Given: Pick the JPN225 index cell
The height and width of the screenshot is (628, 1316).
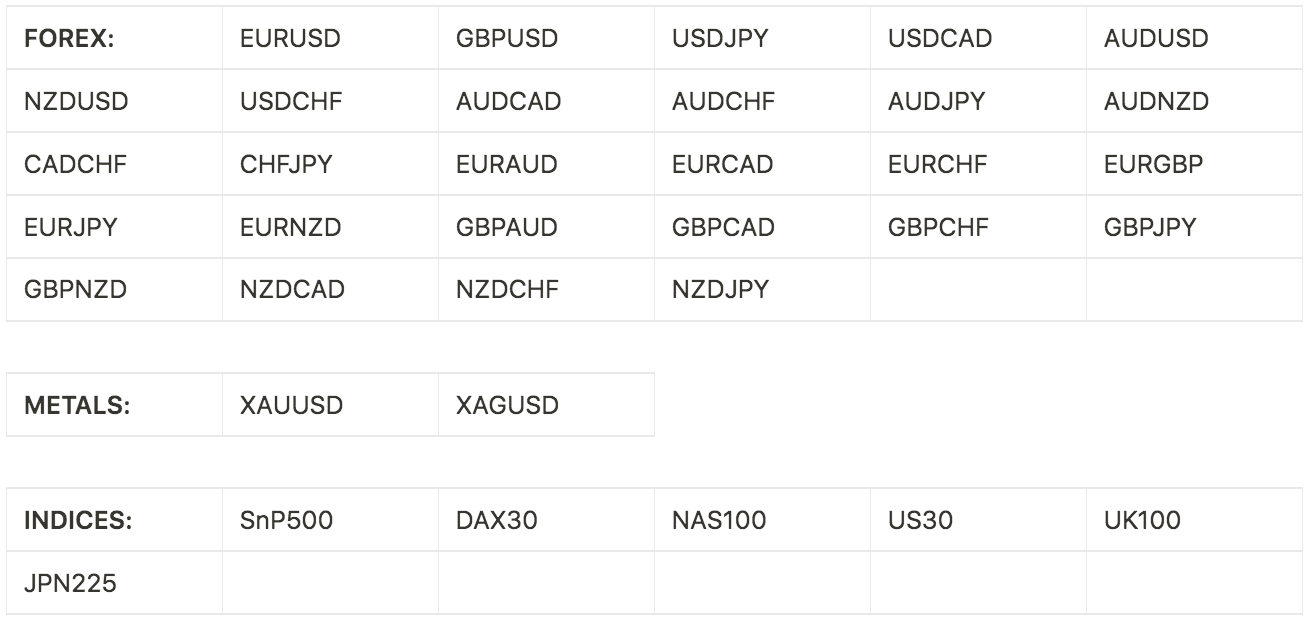Looking at the screenshot, I should pyautogui.click(x=114, y=583).
